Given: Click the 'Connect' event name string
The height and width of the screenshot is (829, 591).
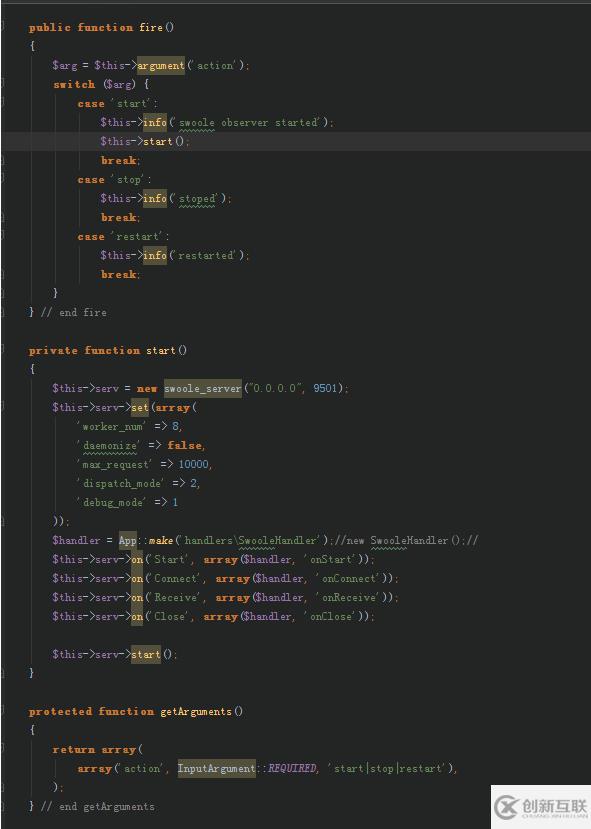Looking at the screenshot, I should click(x=176, y=578).
